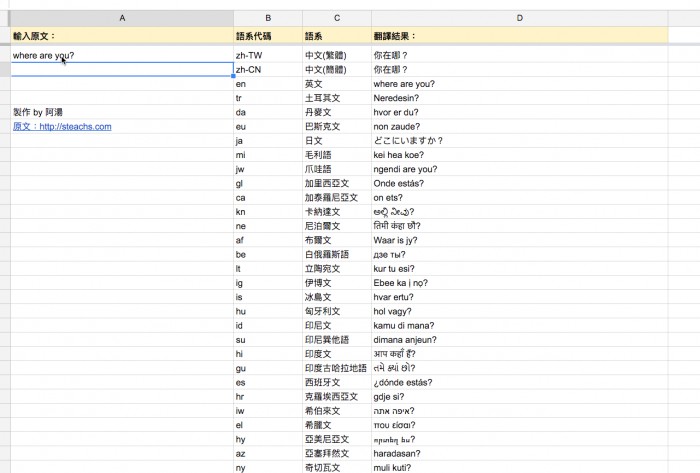The image size is (700, 473).
Task: Select column B header
Action: [268, 18]
